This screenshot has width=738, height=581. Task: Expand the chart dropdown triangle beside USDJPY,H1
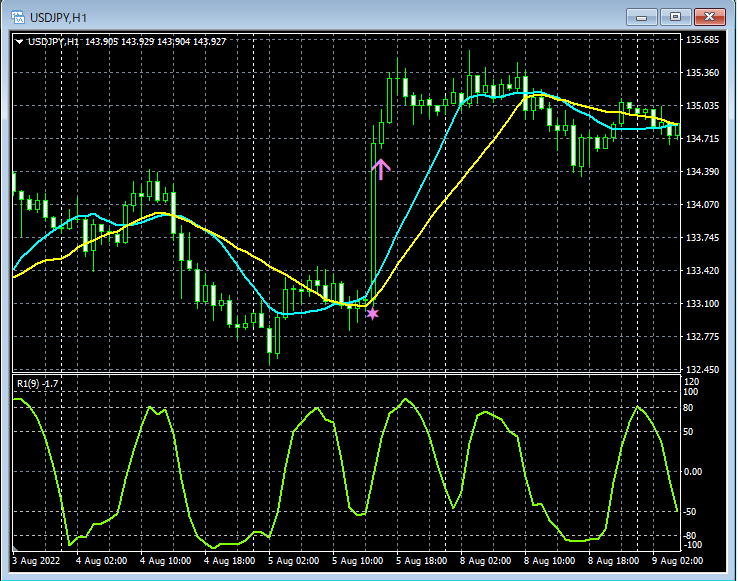pyautogui.click(x=19, y=41)
